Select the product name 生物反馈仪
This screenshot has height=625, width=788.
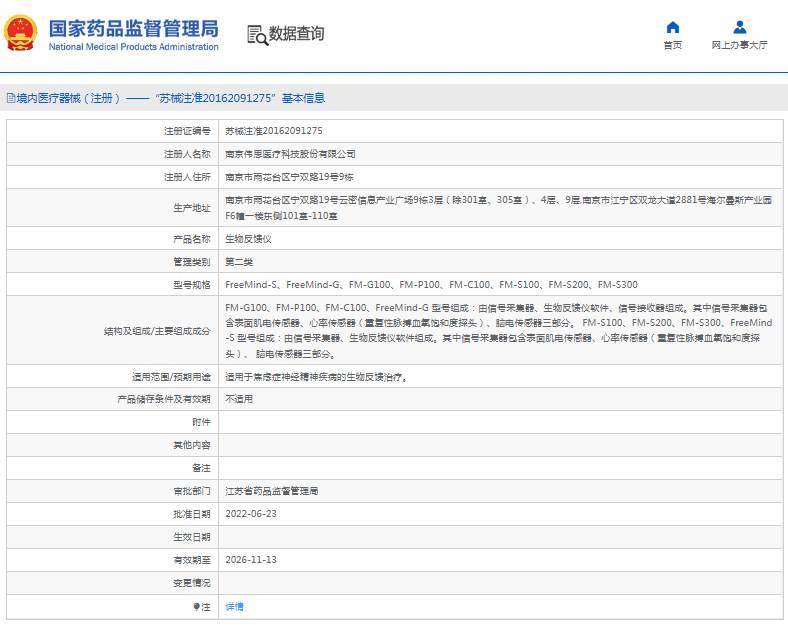248,239
